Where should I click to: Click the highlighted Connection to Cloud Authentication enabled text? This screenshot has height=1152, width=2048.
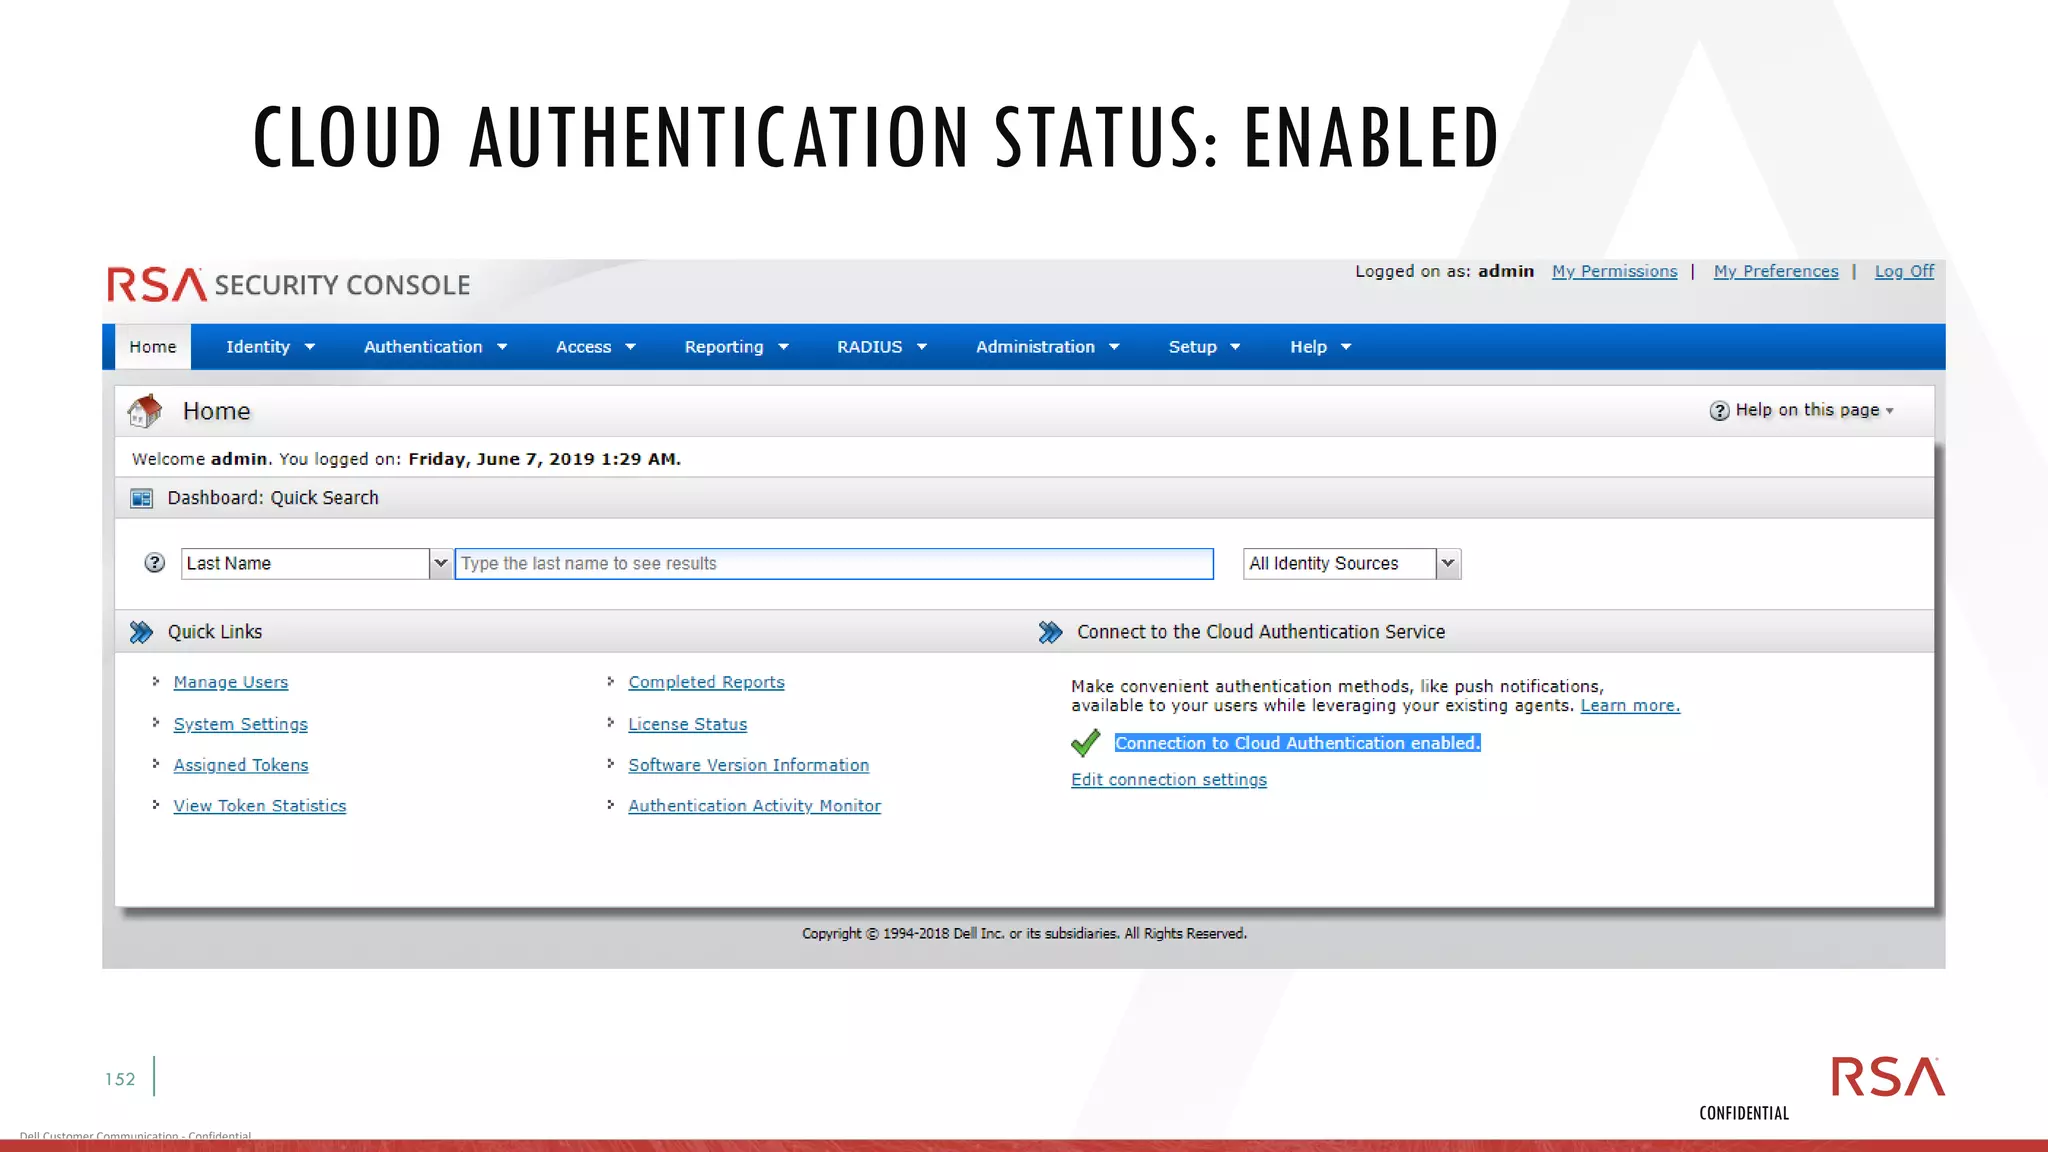[x=1297, y=743]
